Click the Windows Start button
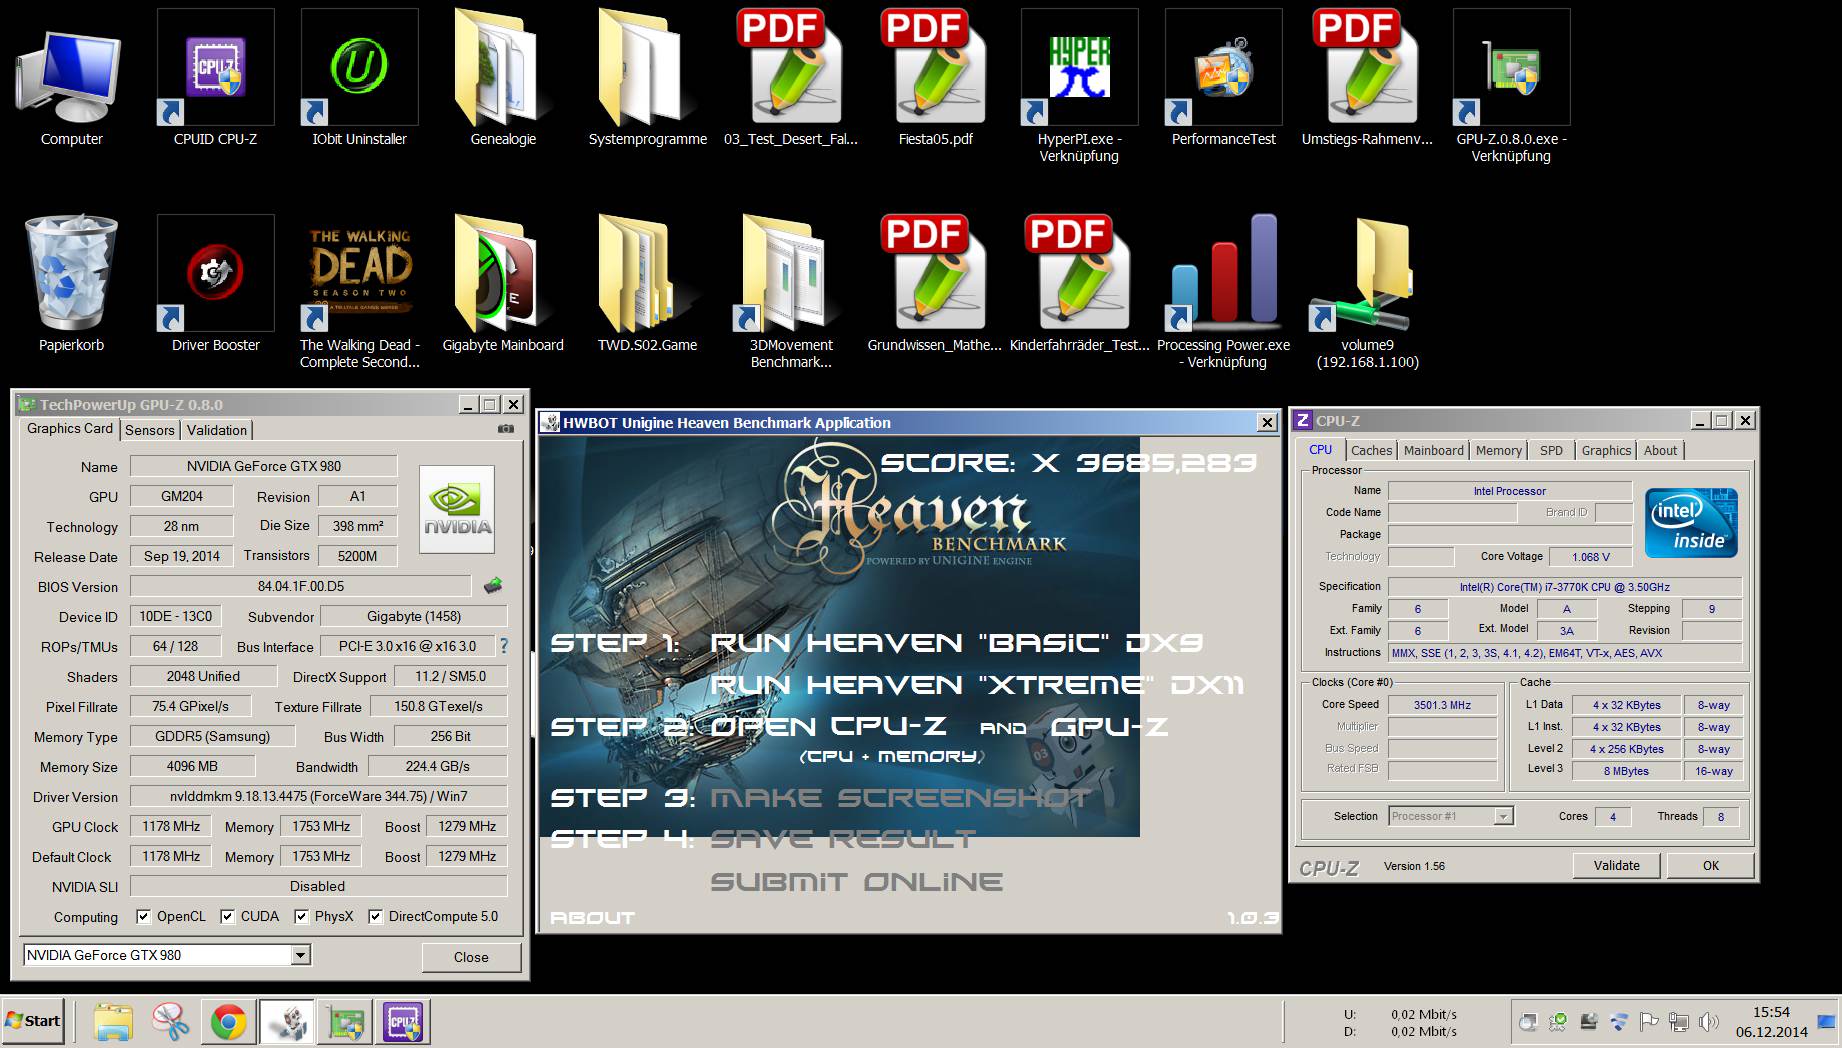Screen dimensions: 1842x1048 pos(33,1021)
